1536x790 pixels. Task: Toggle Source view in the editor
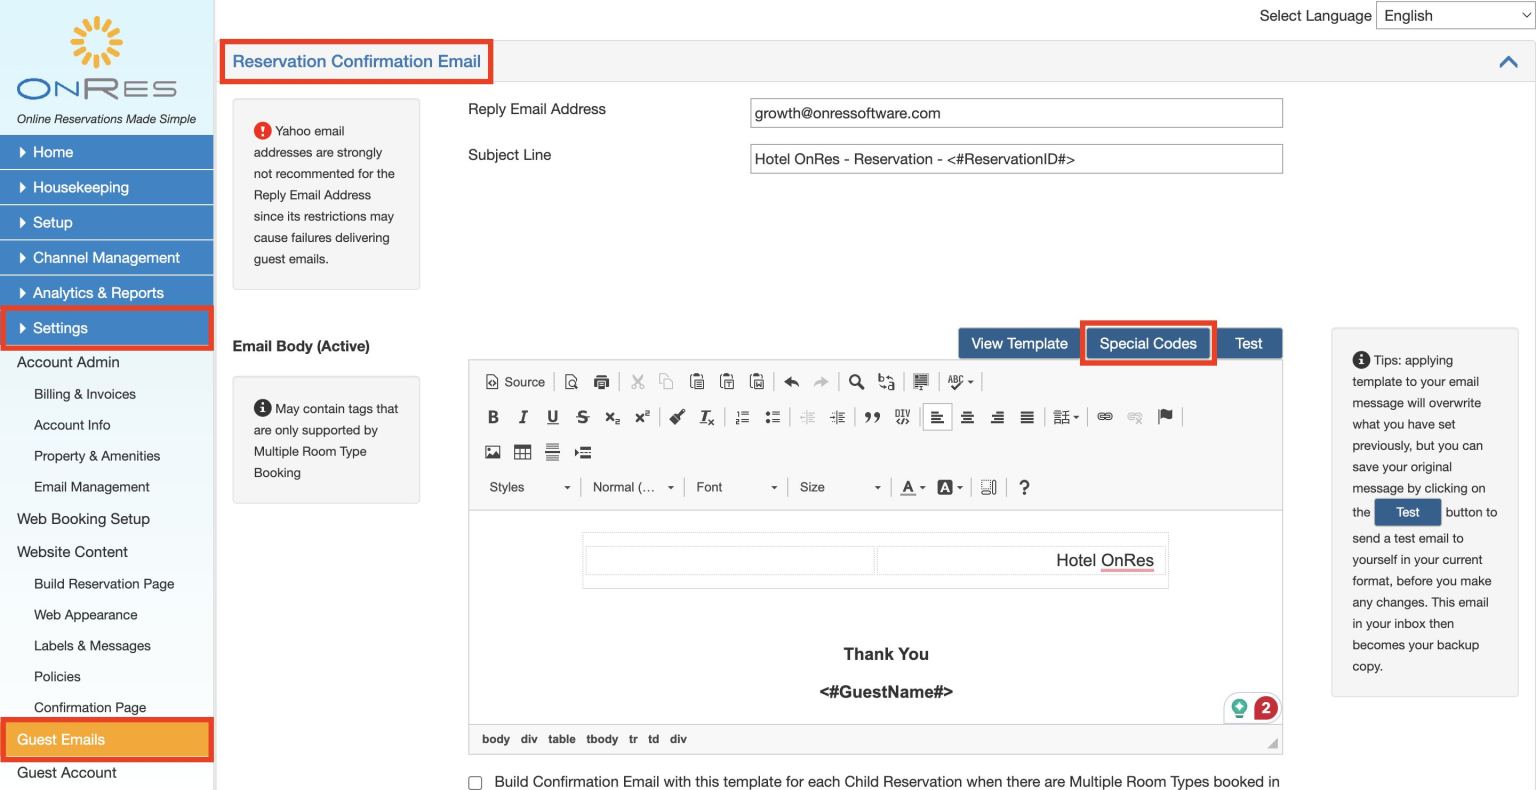[515, 382]
